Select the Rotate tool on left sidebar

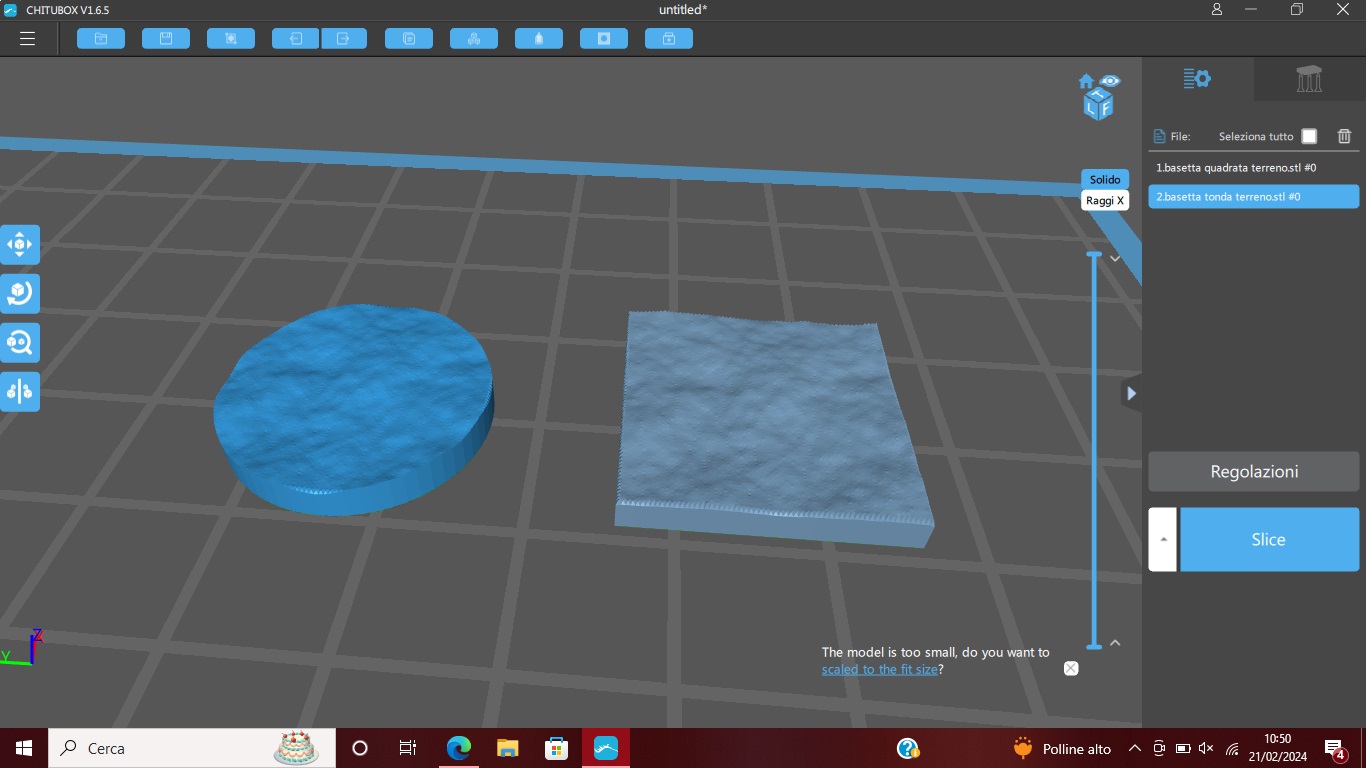coord(20,293)
